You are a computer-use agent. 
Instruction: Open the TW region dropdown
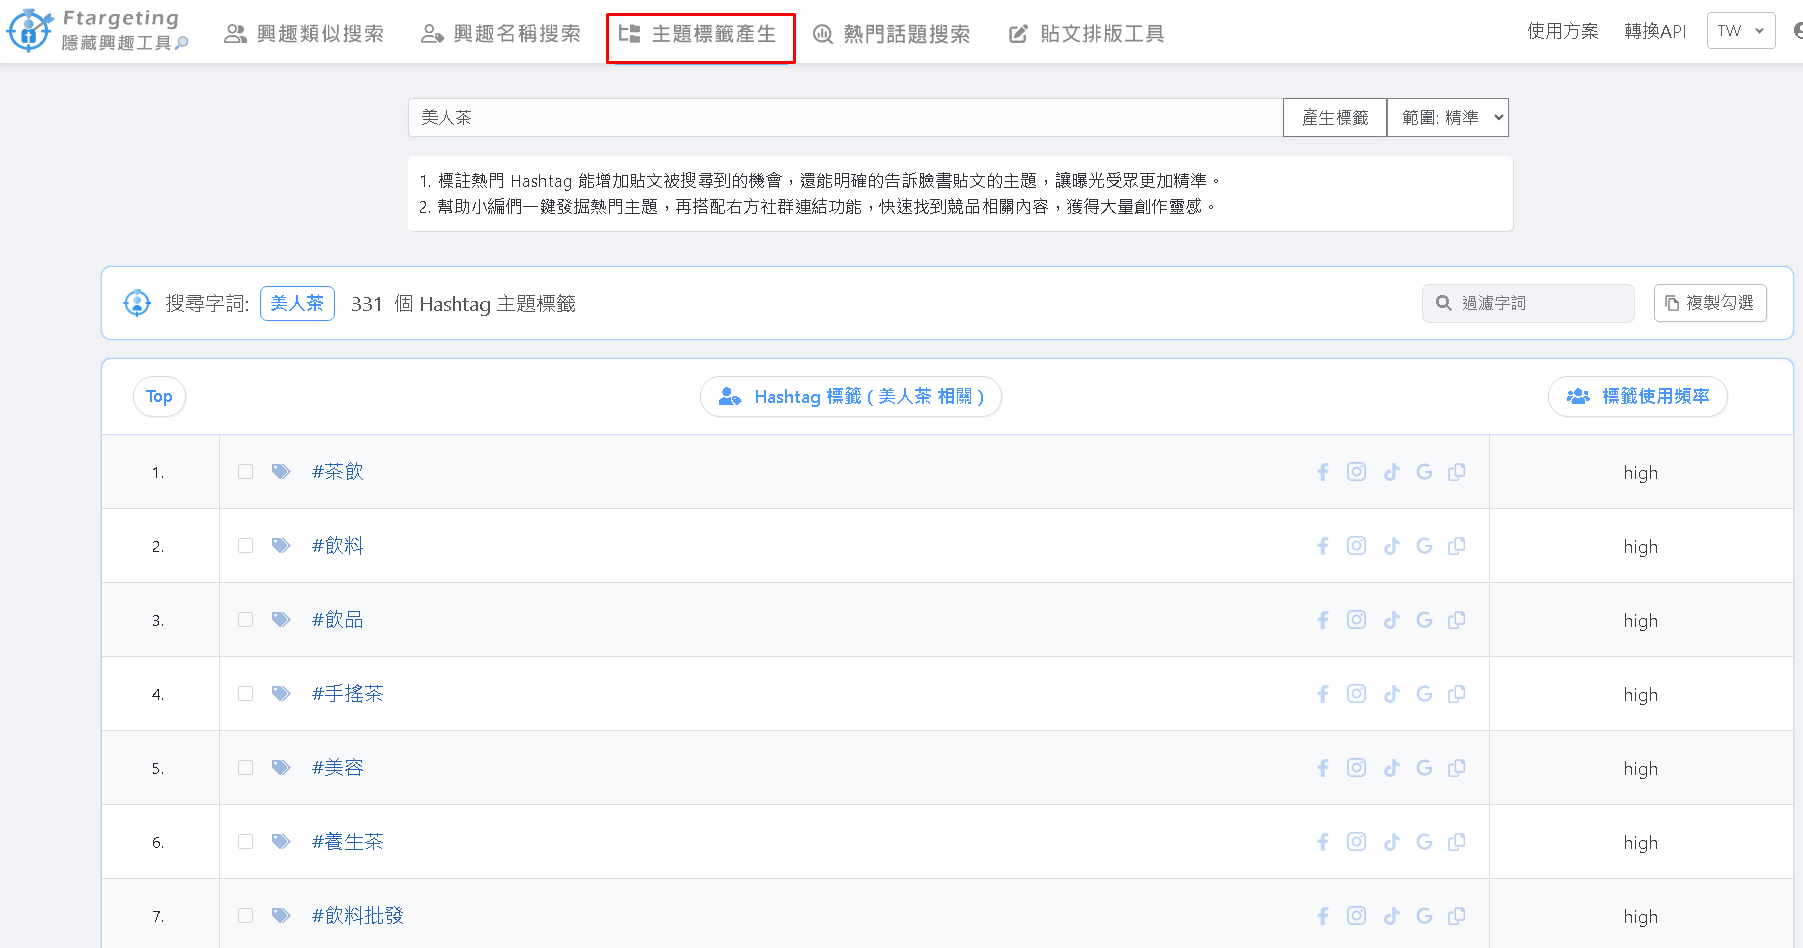point(1741,31)
